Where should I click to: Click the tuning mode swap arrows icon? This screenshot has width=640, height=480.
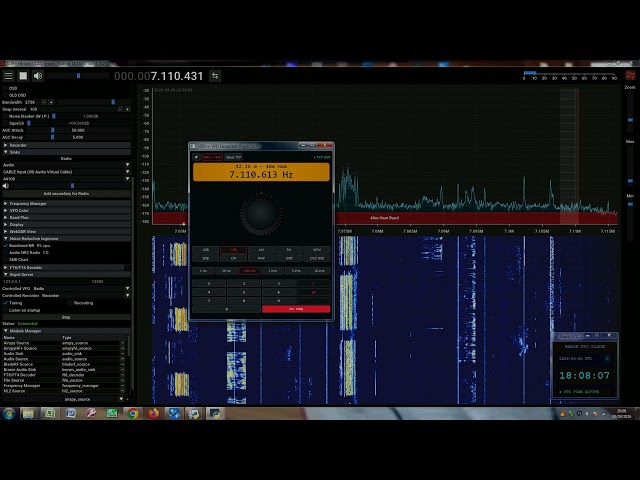point(215,76)
